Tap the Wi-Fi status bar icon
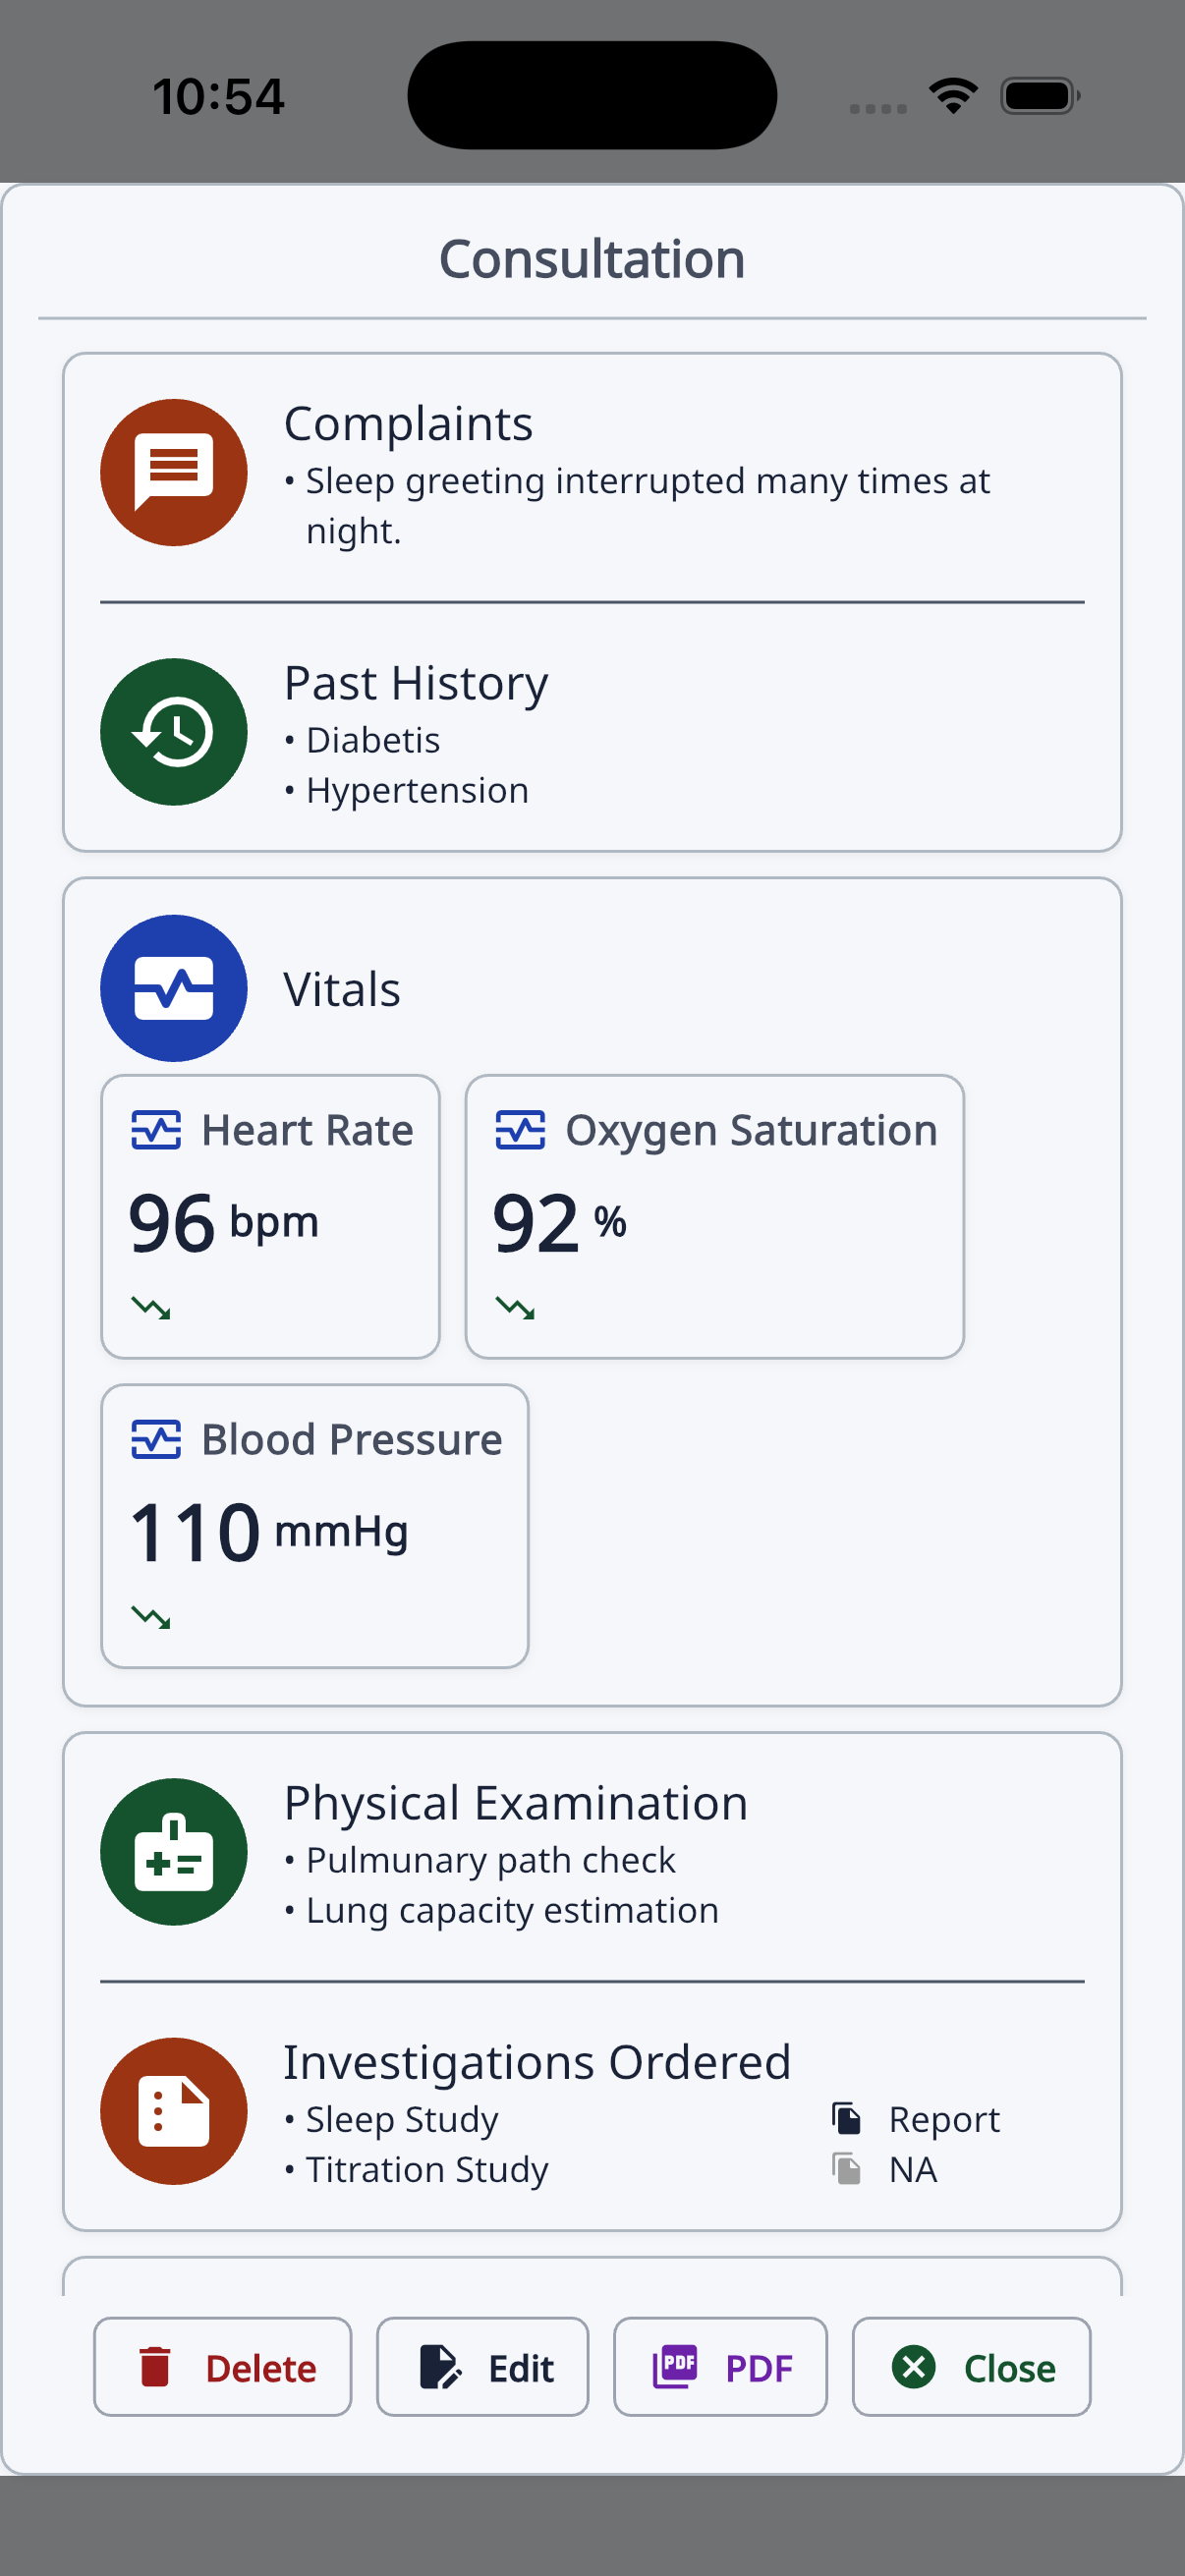 [x=953, y=96]
